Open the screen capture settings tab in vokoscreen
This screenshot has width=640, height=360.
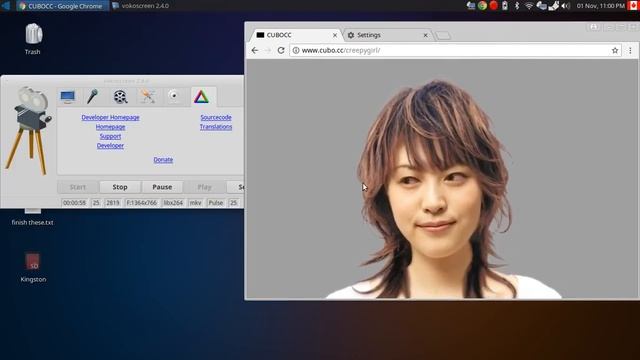pos(68,97)
